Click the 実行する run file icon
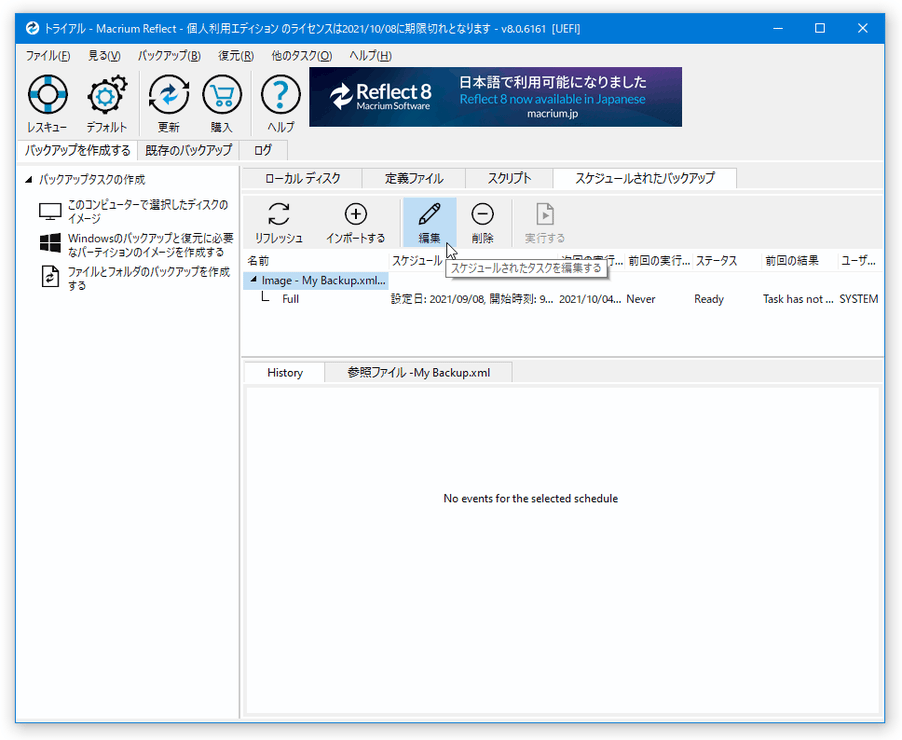The image size is (902, 740). coord(545,214)
